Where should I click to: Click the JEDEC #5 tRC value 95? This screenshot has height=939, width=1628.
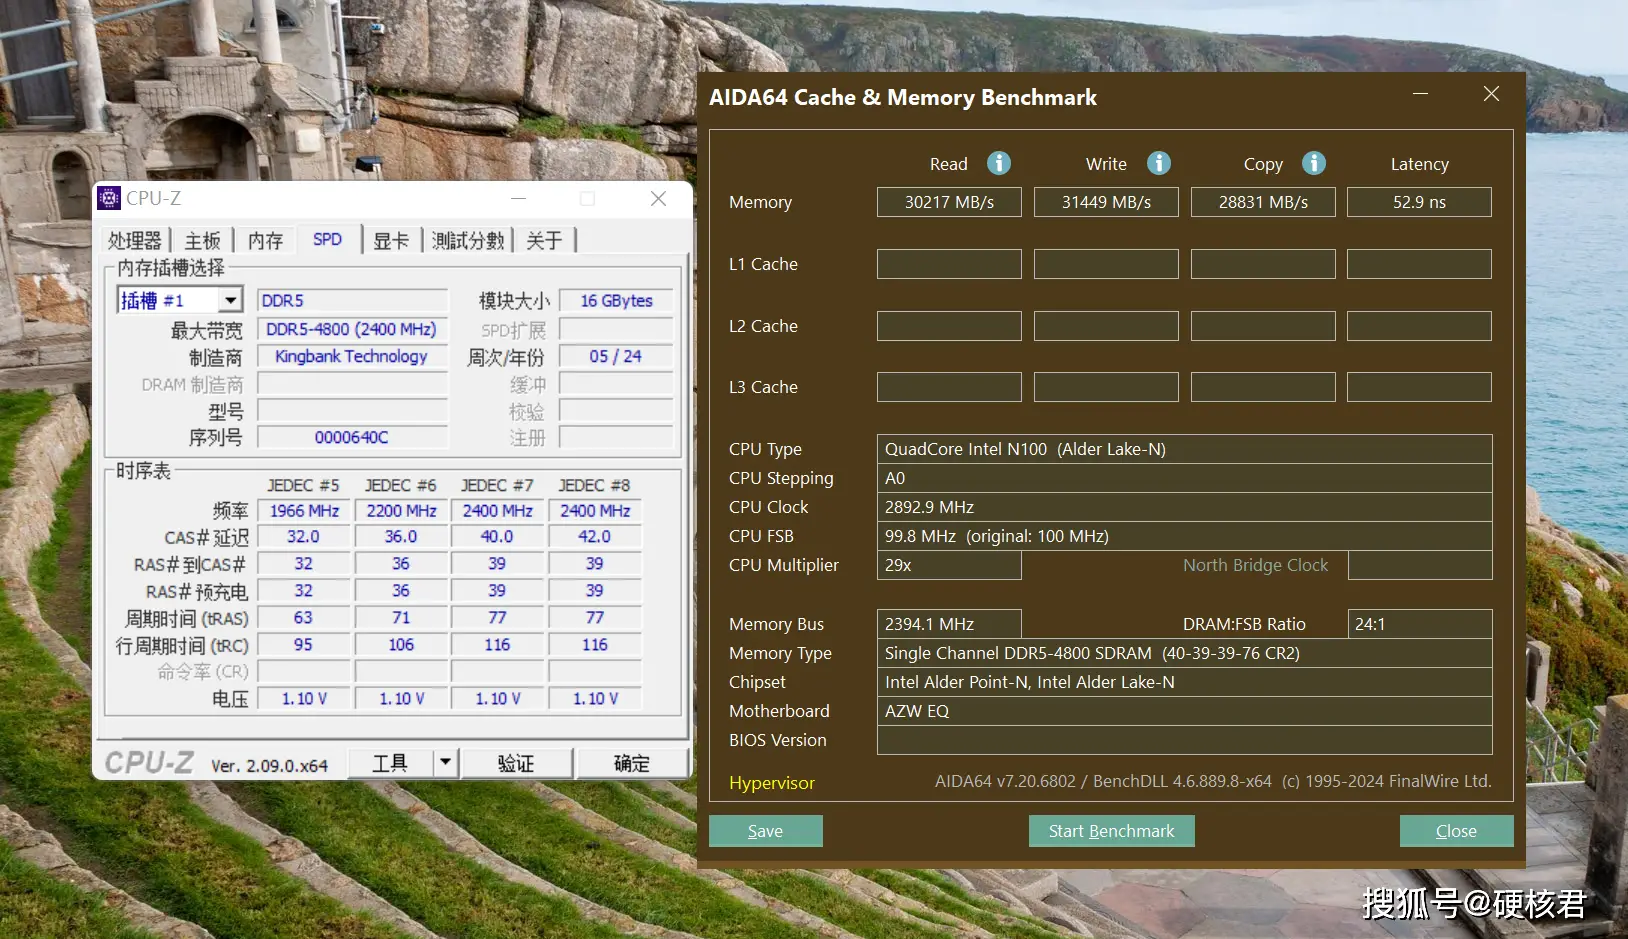pyautogui.click(x=304, y=644)
